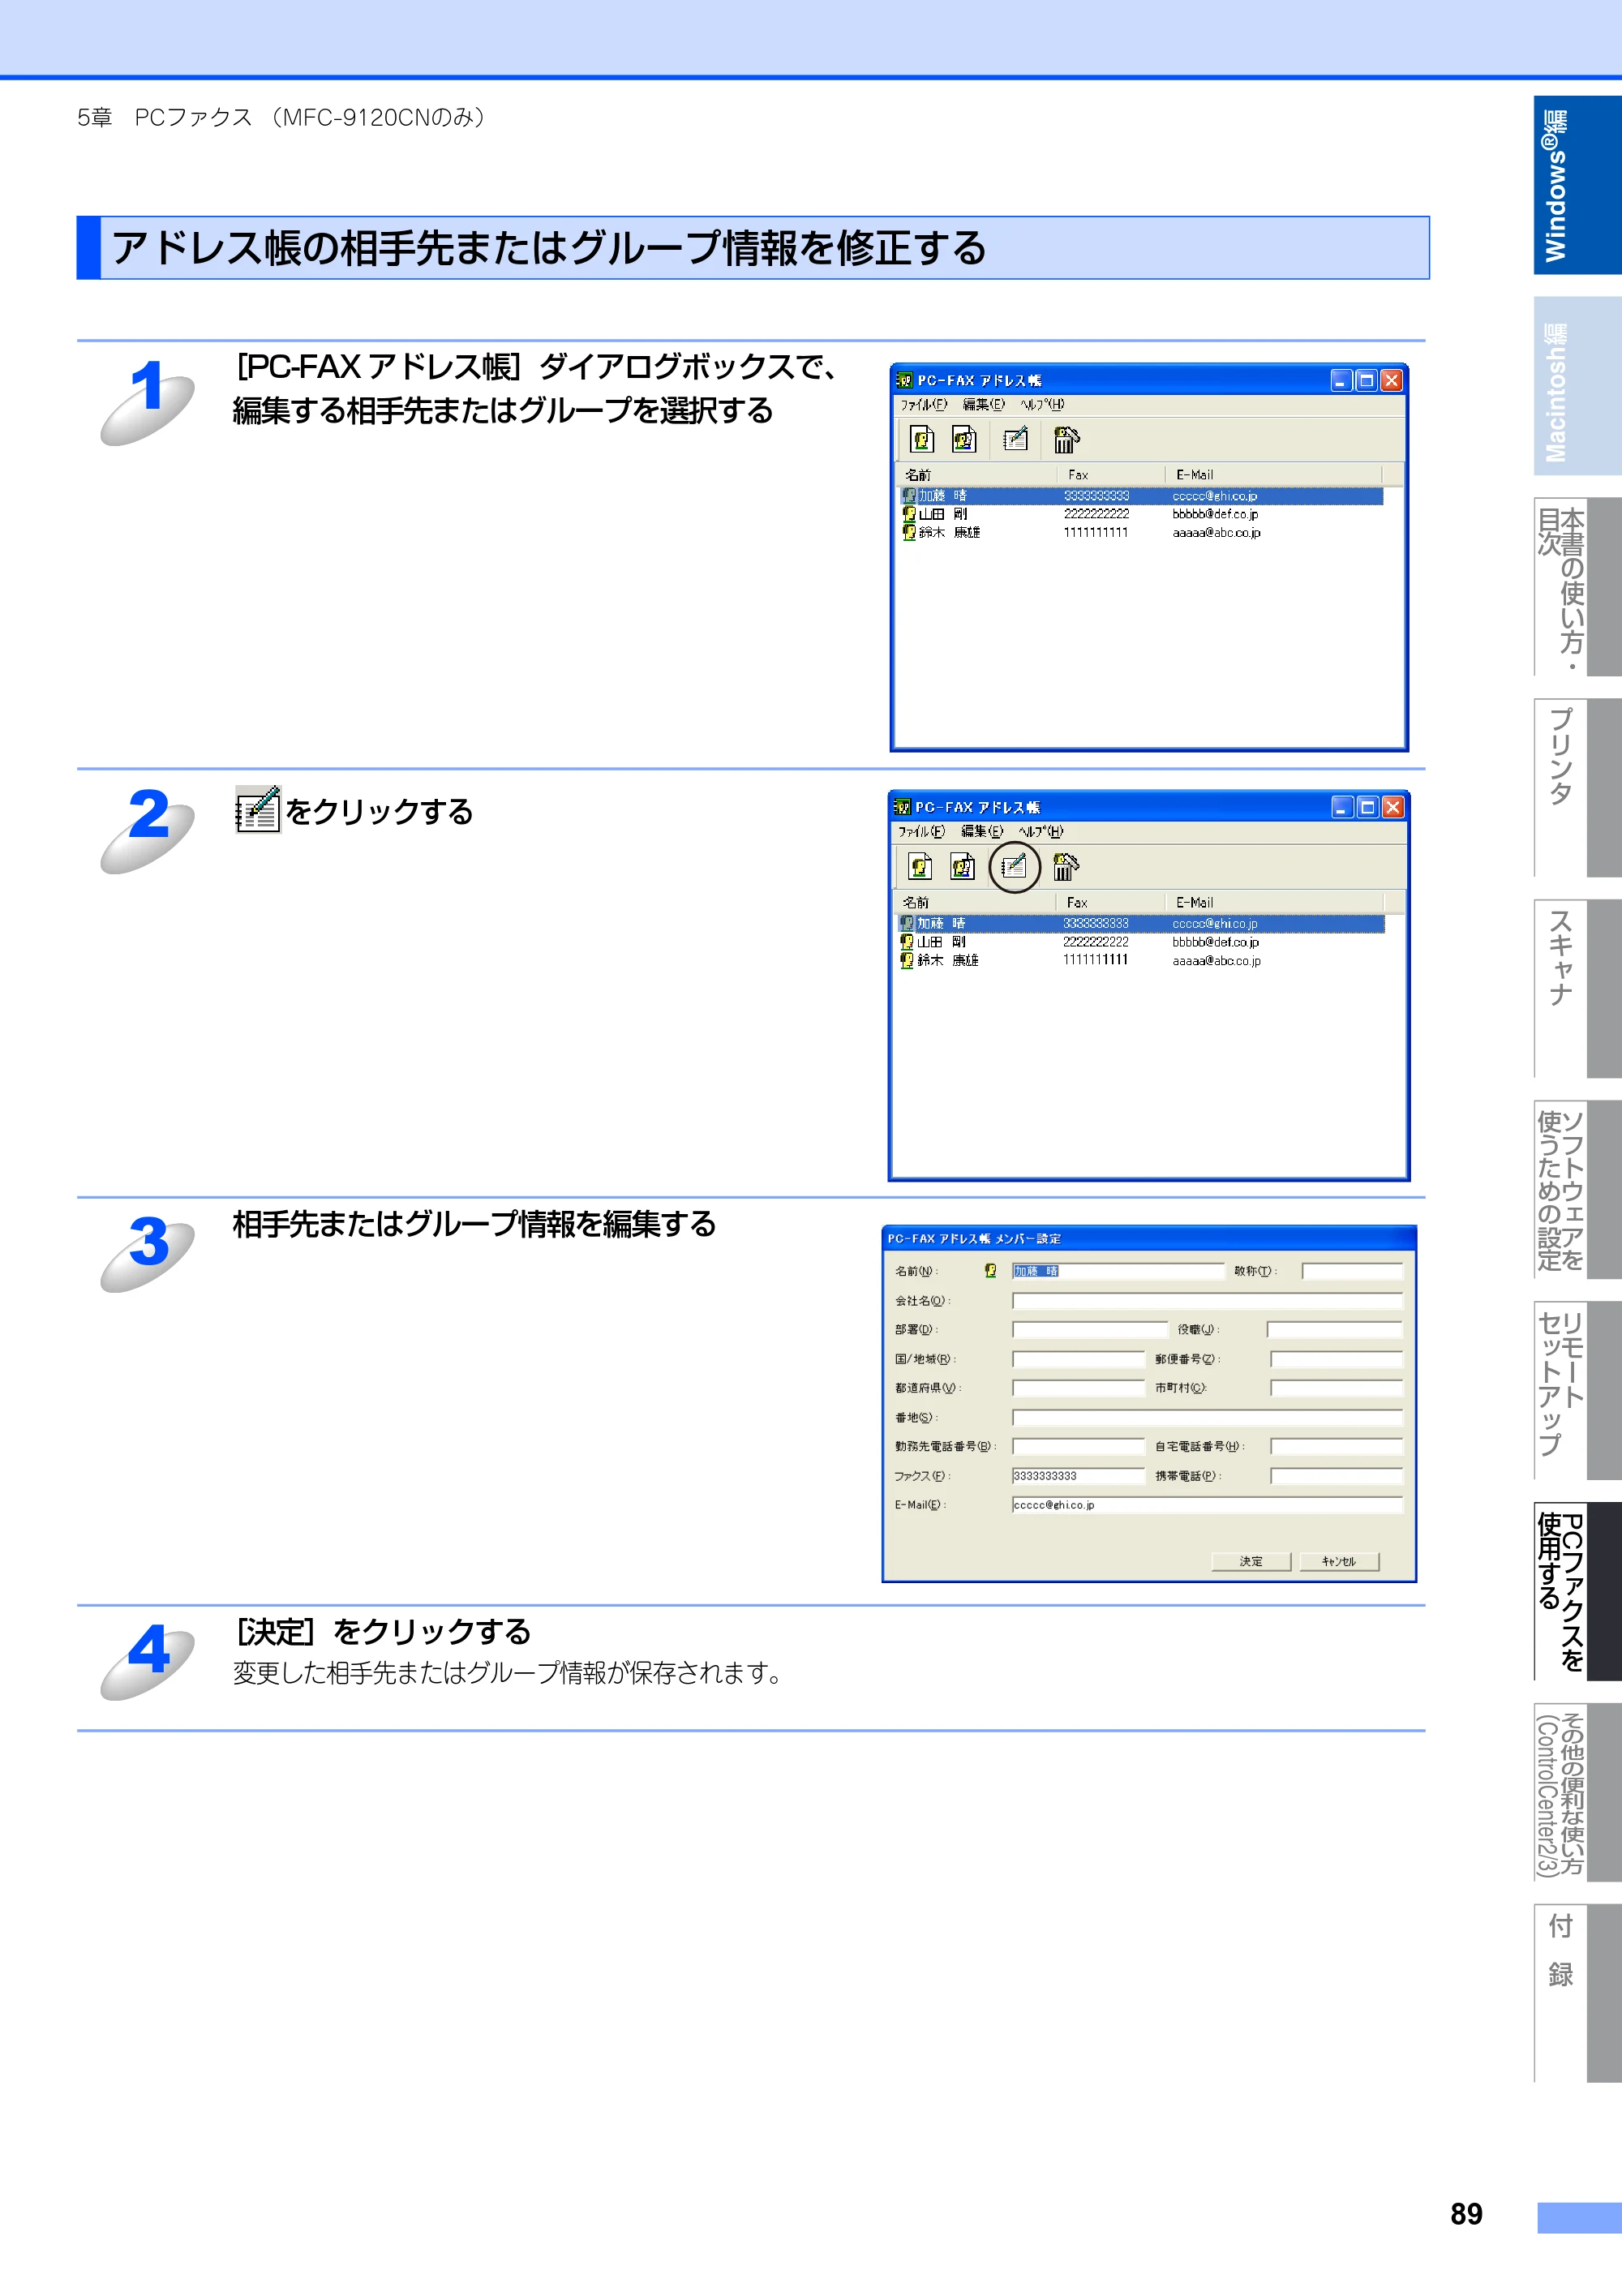The height and width of the screenshot is (2296, 1622).
Task: Click the 名前(N) input field with 加藤 晴
Action: pos(1118,1271)
